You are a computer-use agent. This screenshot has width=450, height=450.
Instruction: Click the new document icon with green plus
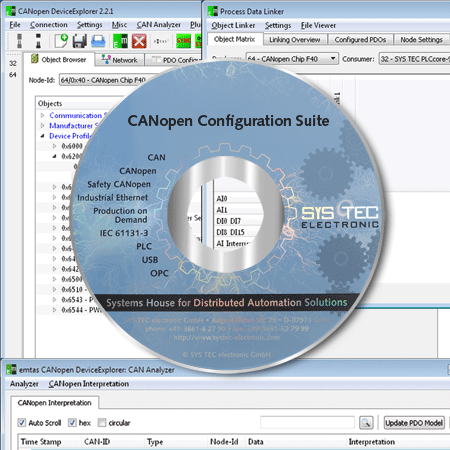(61, 41)
